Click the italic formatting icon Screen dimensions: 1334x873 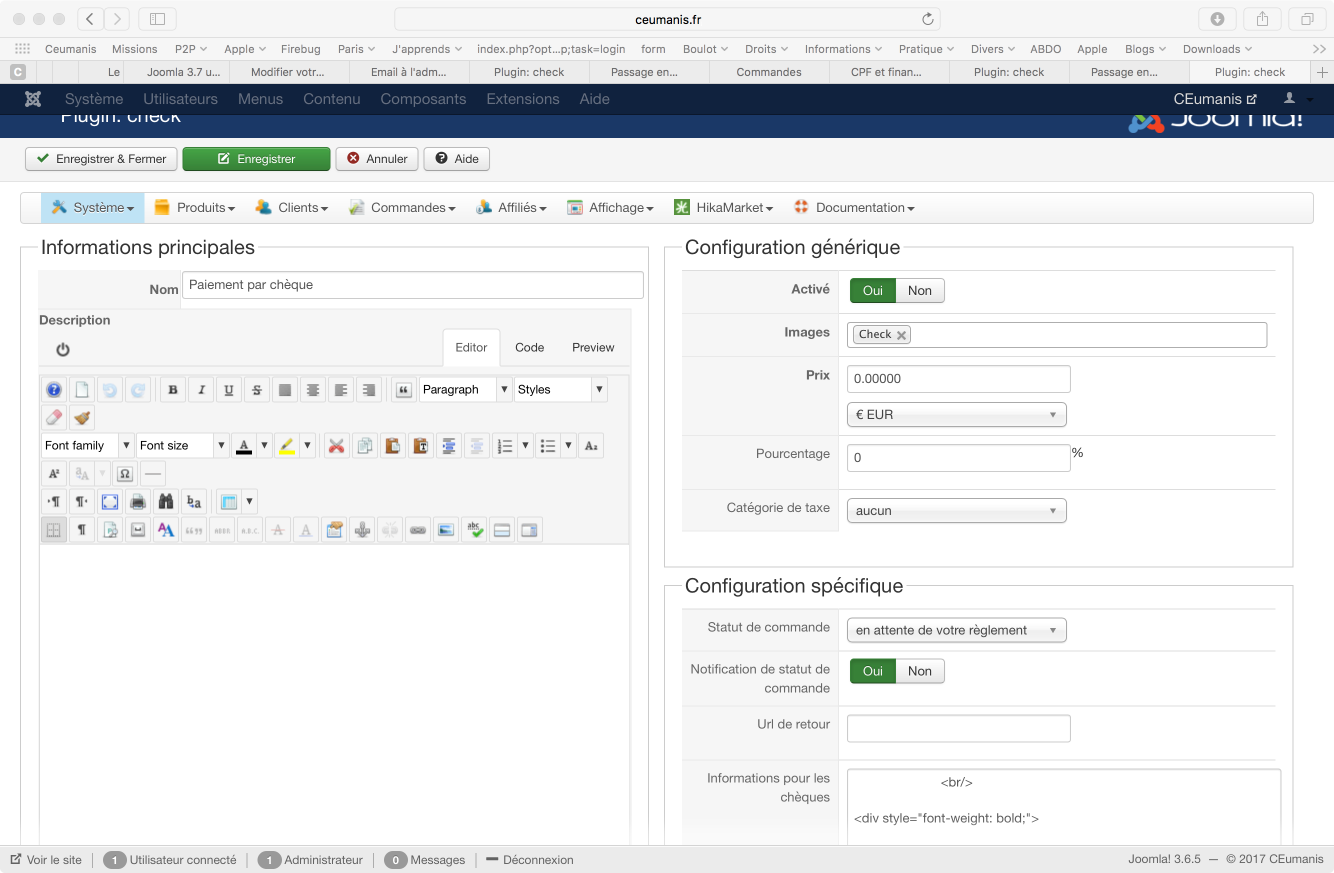pyautogui.click(x=201, y=390)
